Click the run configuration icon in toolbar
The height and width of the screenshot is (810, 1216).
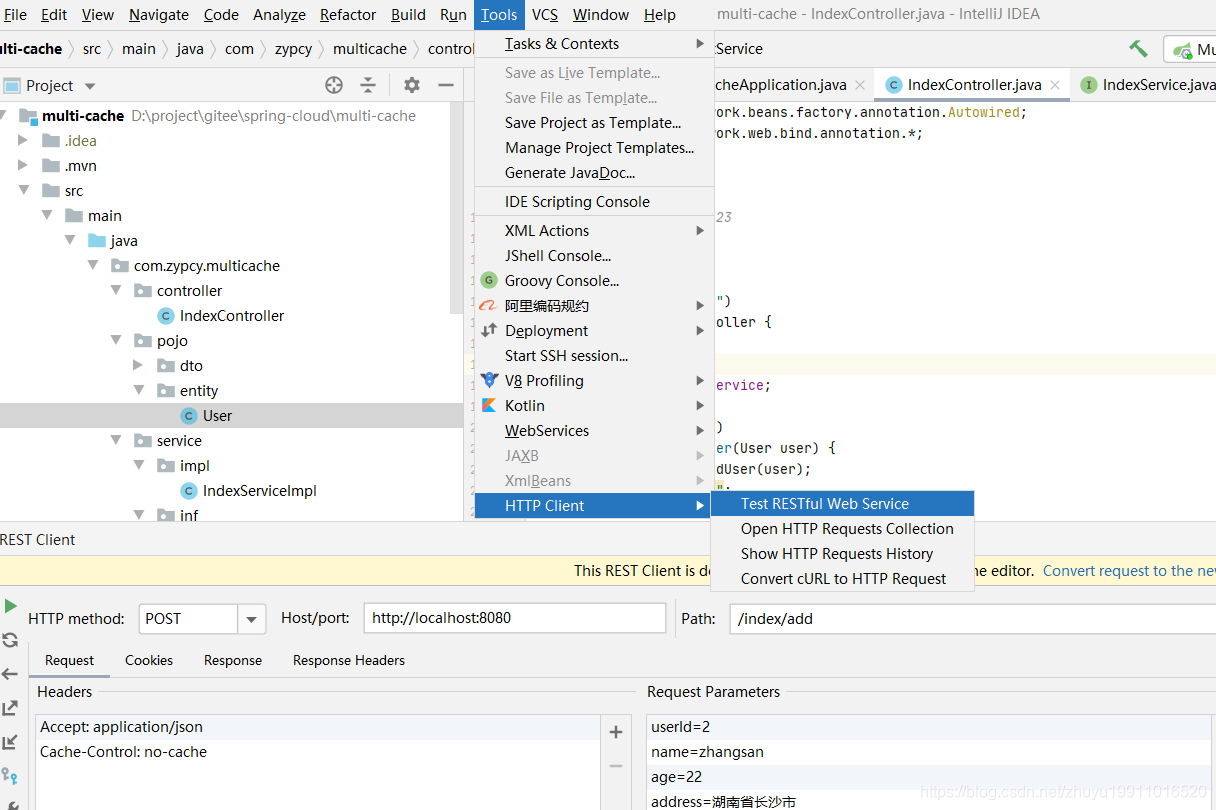click(1183, 49)
